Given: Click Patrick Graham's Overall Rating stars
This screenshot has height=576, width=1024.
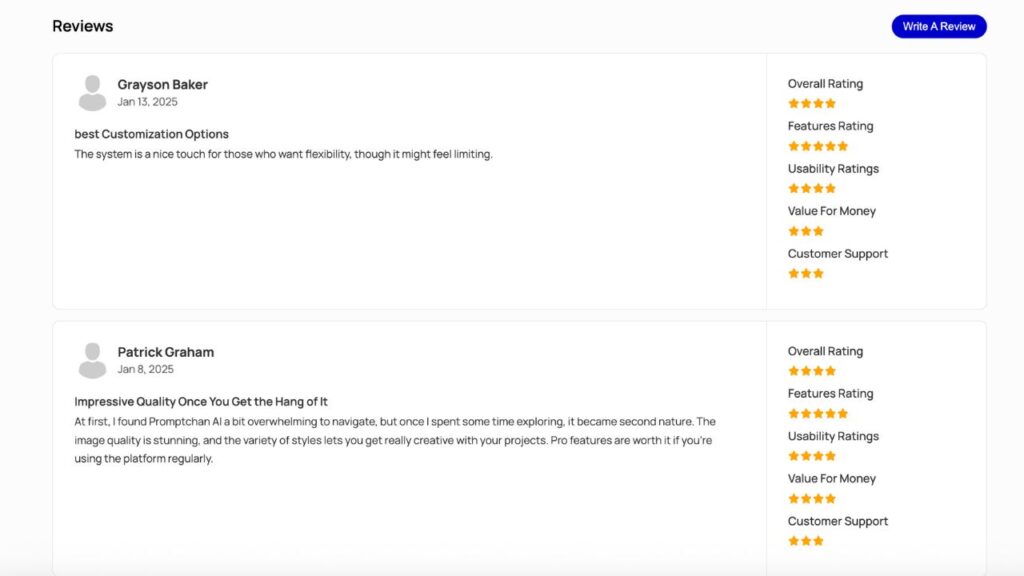Looking at the screenshot, I should (x=811, y=371).
